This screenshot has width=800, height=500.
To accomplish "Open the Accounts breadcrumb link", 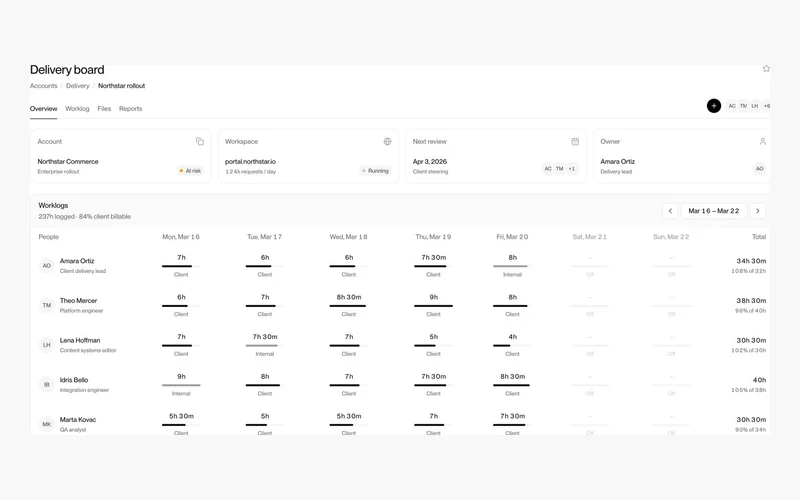I will pyautogui.click(x=43, y=86).
